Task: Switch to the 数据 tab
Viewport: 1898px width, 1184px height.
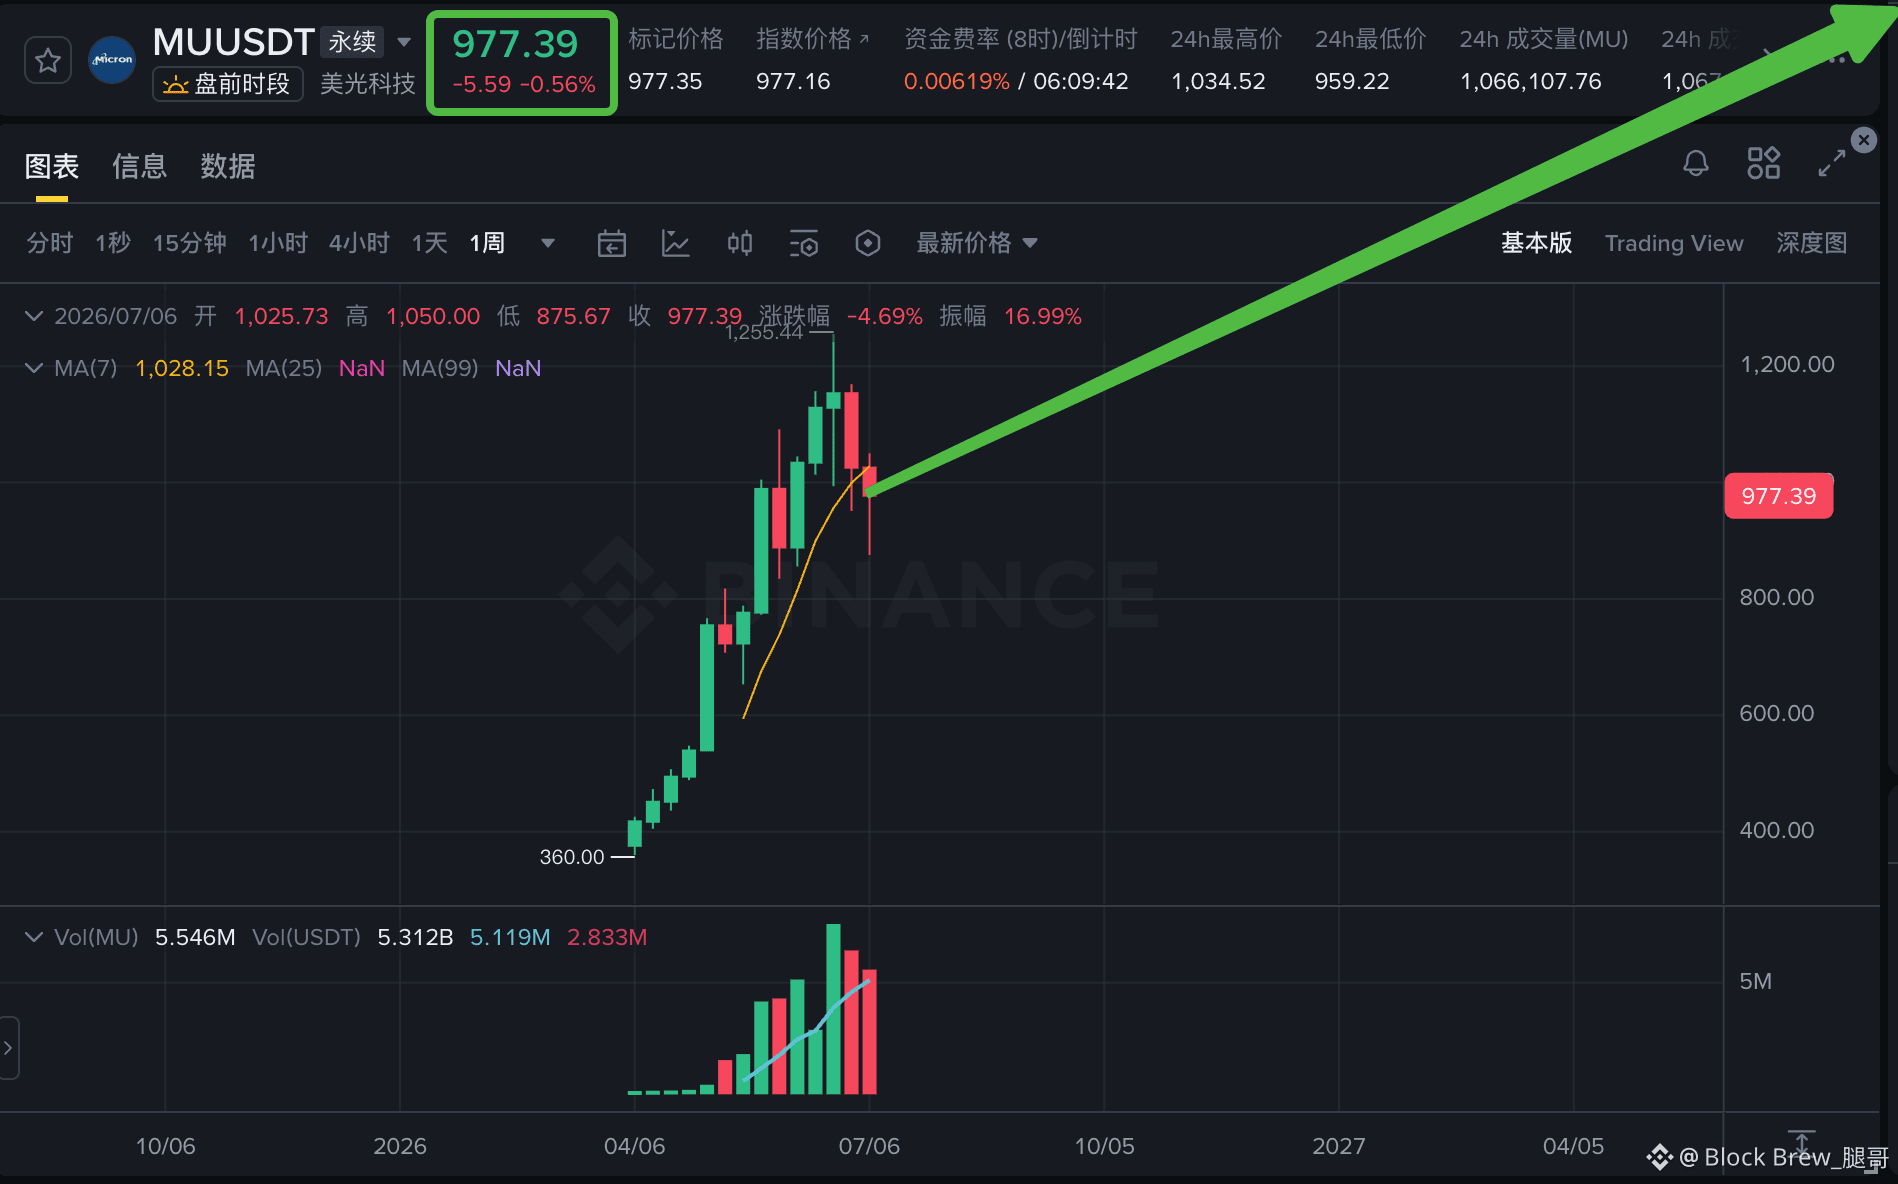Action: [x=228, y=166]
